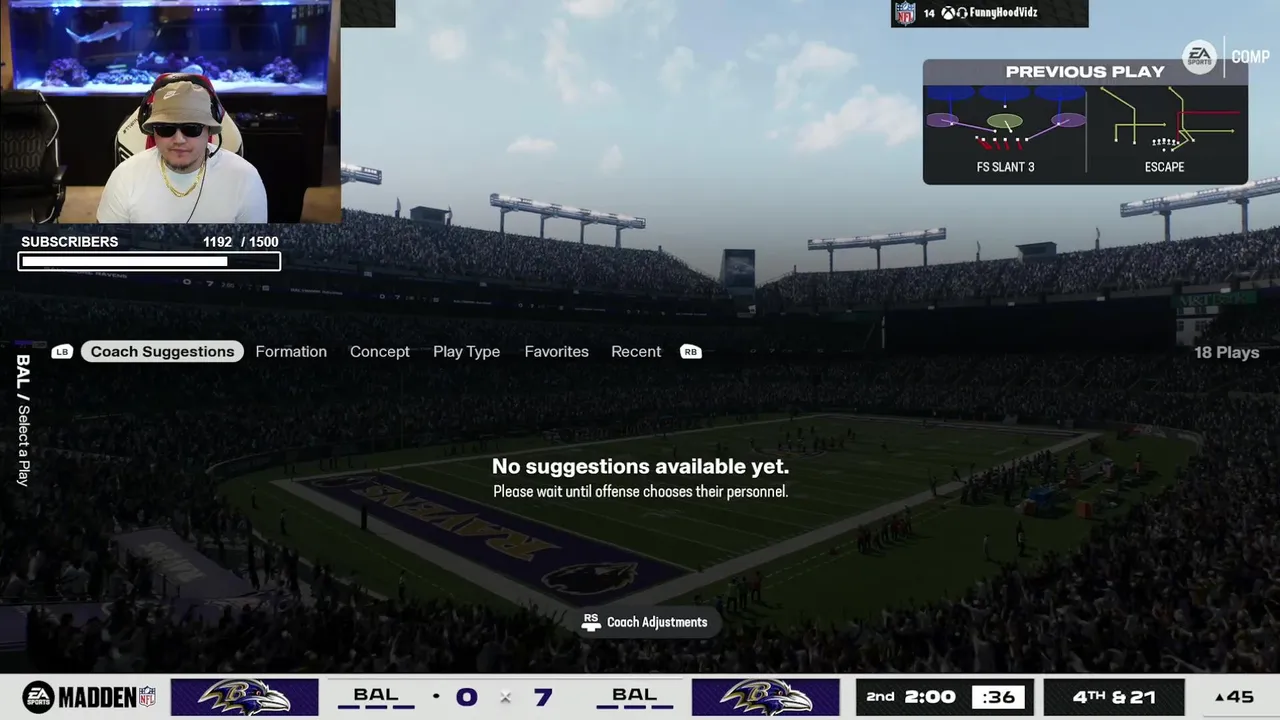
Task: Go to the Recent tab
Action: pos(636,352)
